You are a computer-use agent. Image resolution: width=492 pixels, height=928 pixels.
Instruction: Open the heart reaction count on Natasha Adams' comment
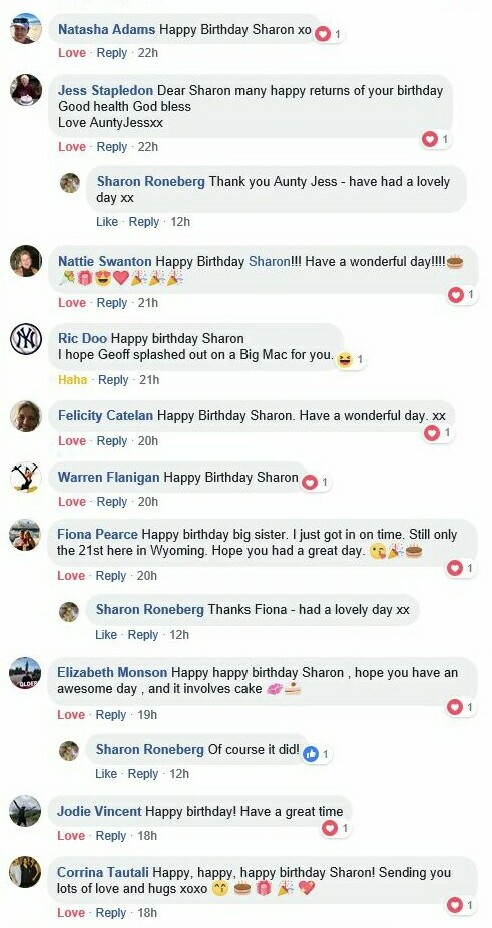point(329,34)
